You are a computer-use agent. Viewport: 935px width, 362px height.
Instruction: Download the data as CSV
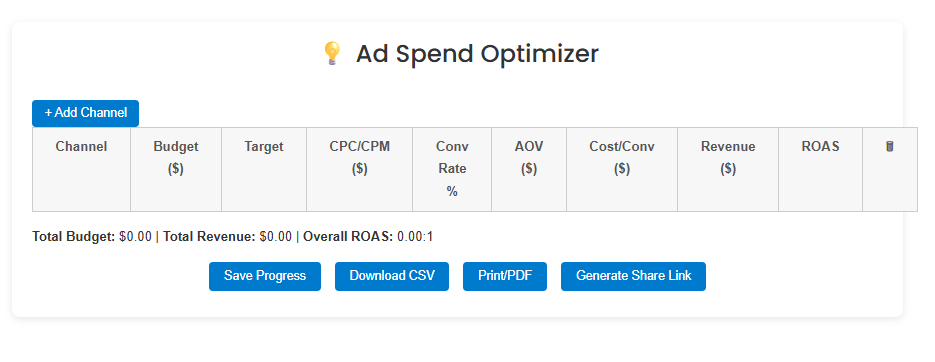(392, 276)
